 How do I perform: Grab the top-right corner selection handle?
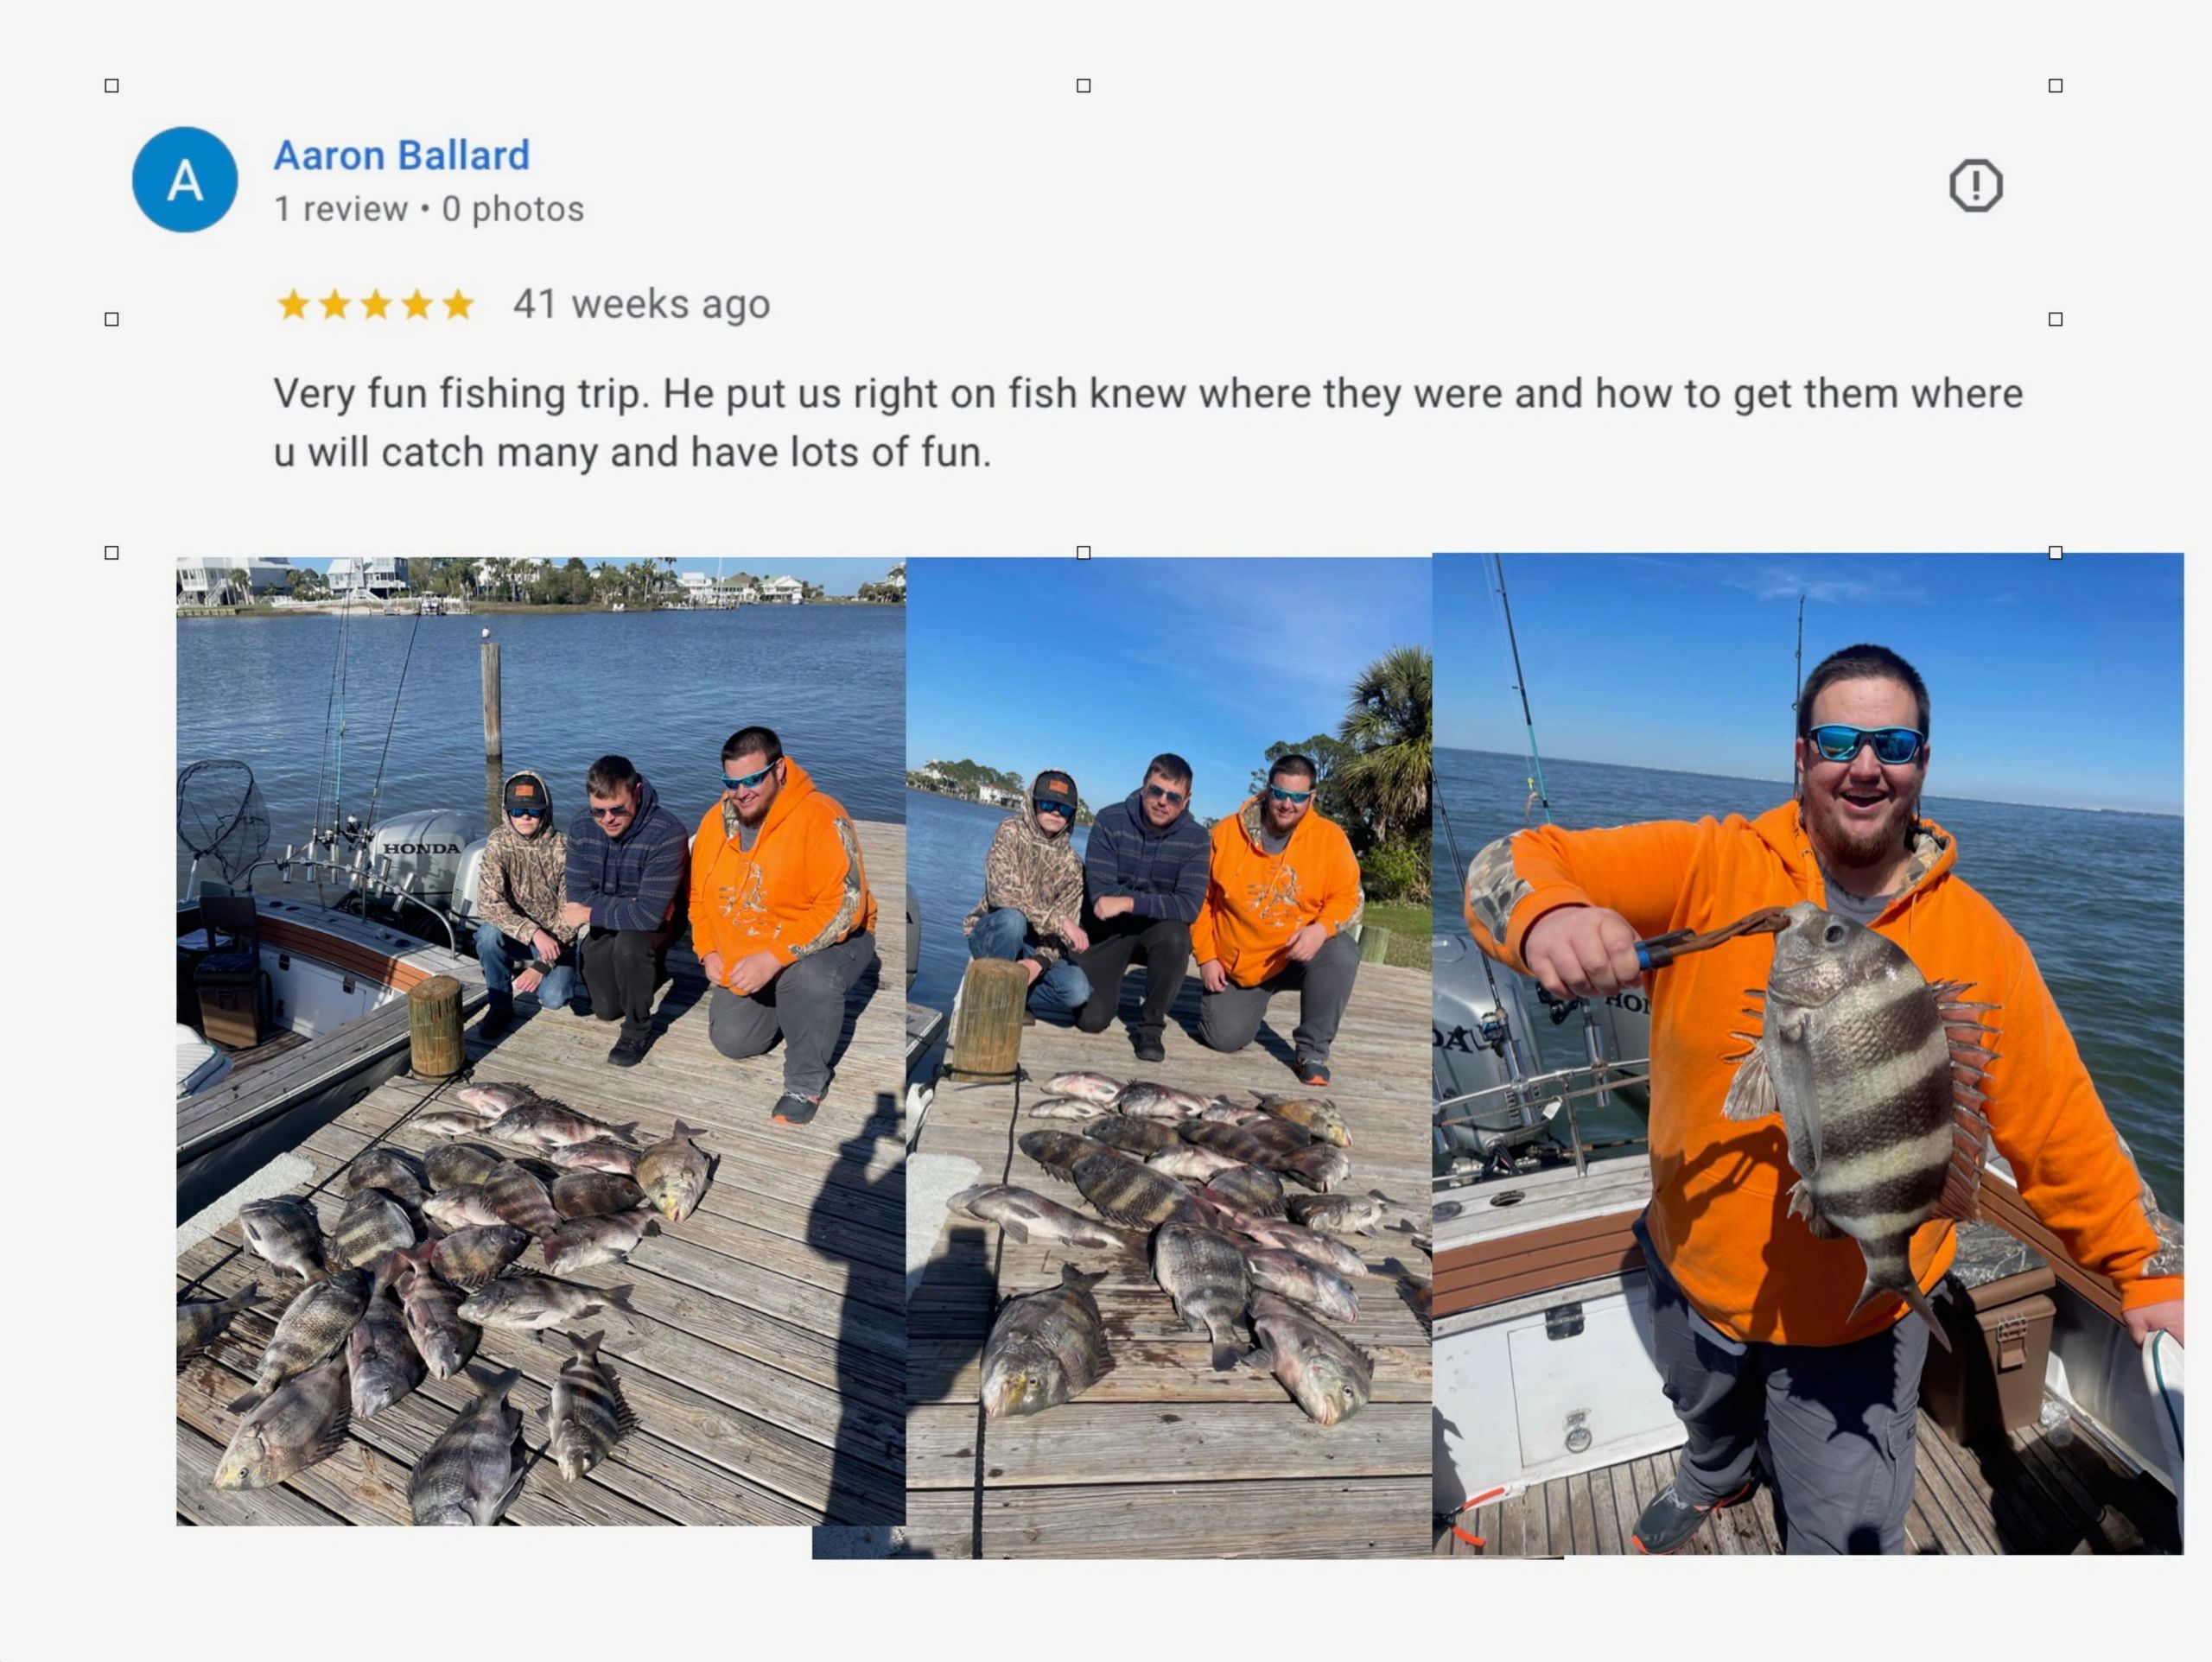2055,86
